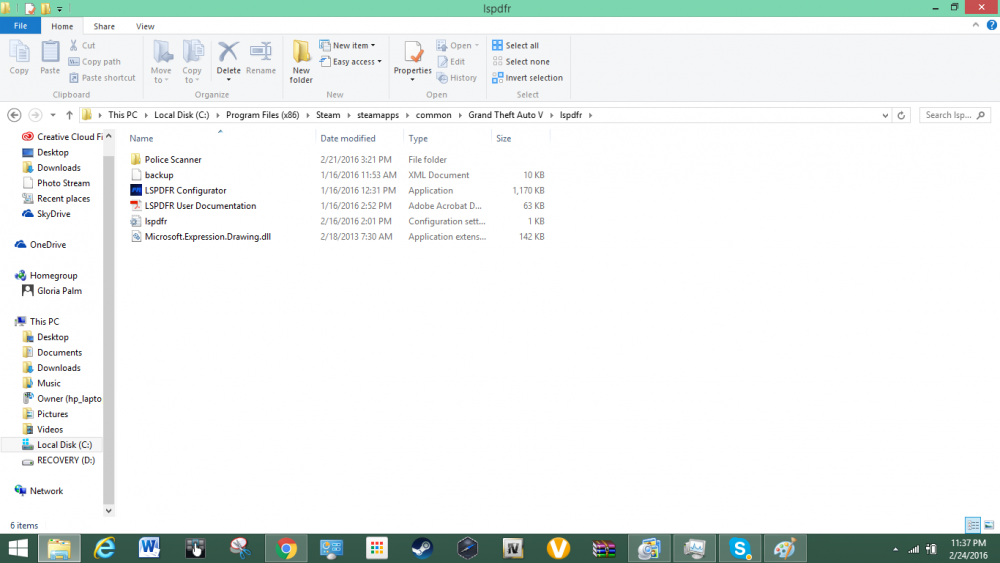
Task: Minimize the ribbon with the chevron
Action: tap(976, 26)
